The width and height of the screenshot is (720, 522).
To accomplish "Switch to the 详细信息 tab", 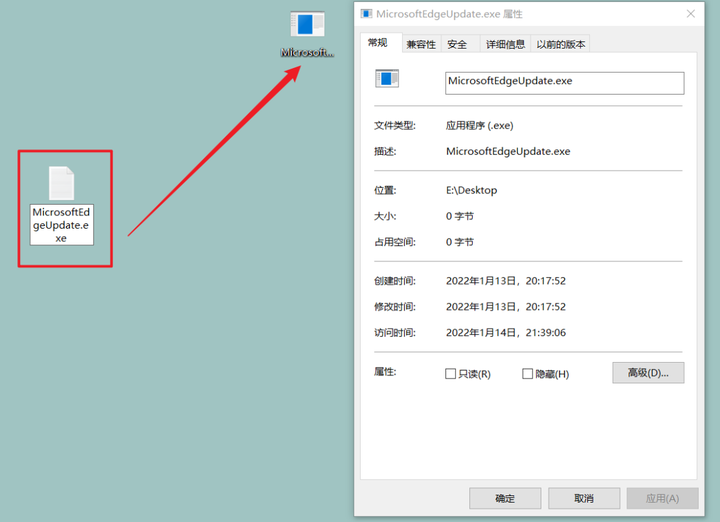I will click(x=506, y=44).
